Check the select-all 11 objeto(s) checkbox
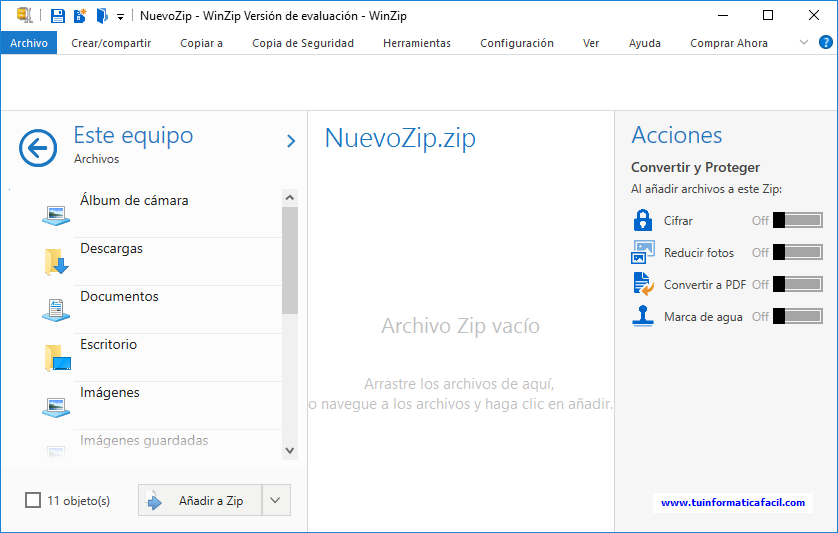The height and width of the screenshot is (533, 838). 33,500
